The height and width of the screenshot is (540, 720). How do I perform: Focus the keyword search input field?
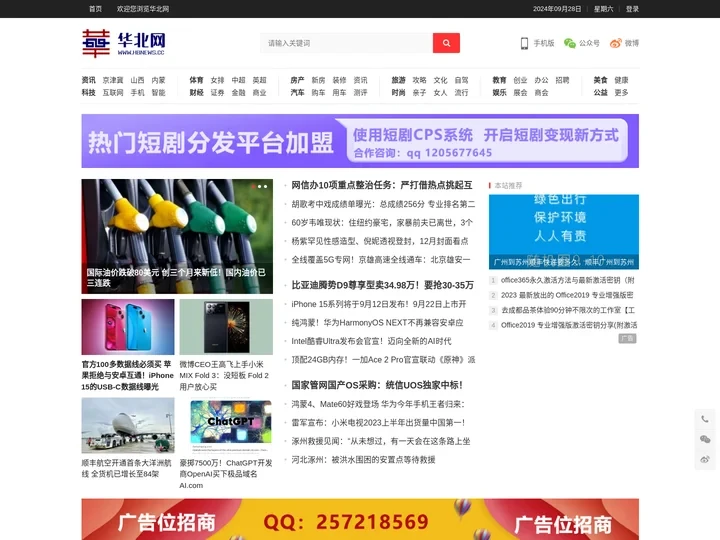click(x=347, y=43)
